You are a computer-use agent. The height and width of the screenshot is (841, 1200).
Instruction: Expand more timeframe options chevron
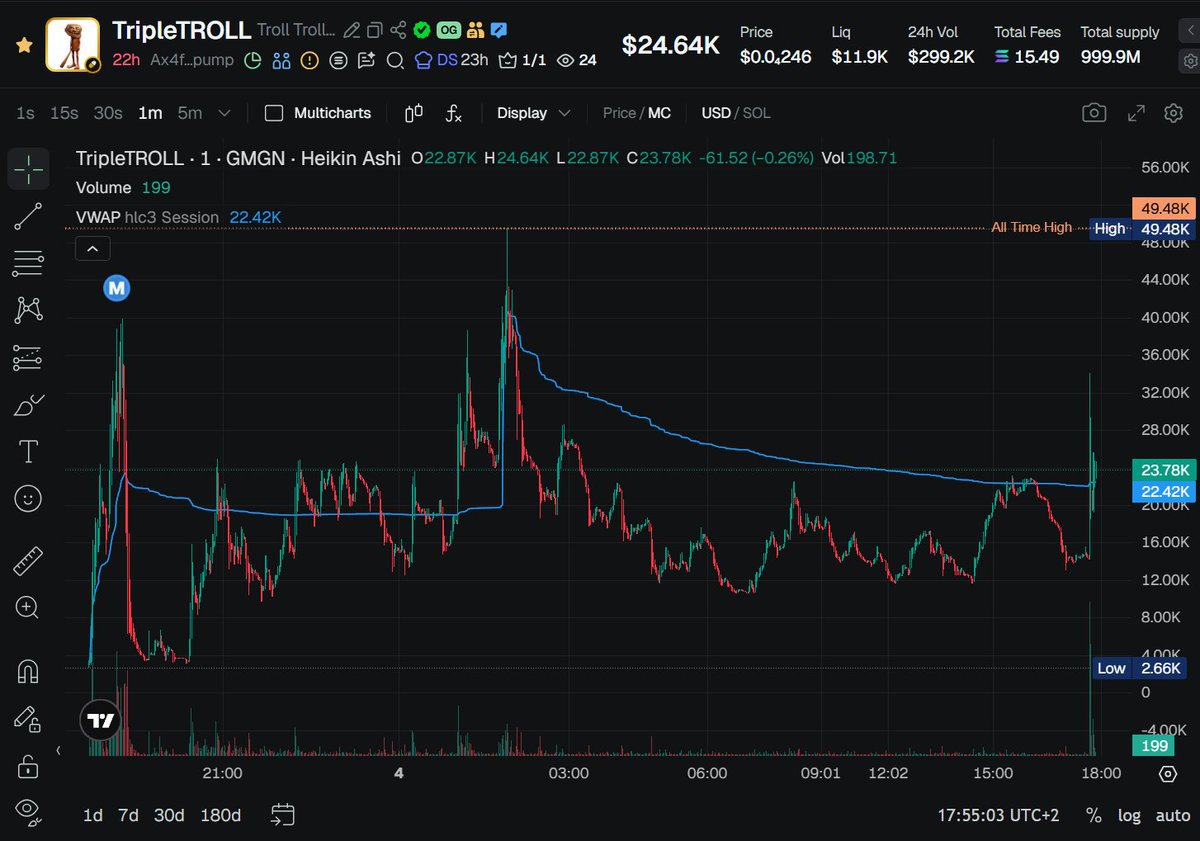coord(224,113)
